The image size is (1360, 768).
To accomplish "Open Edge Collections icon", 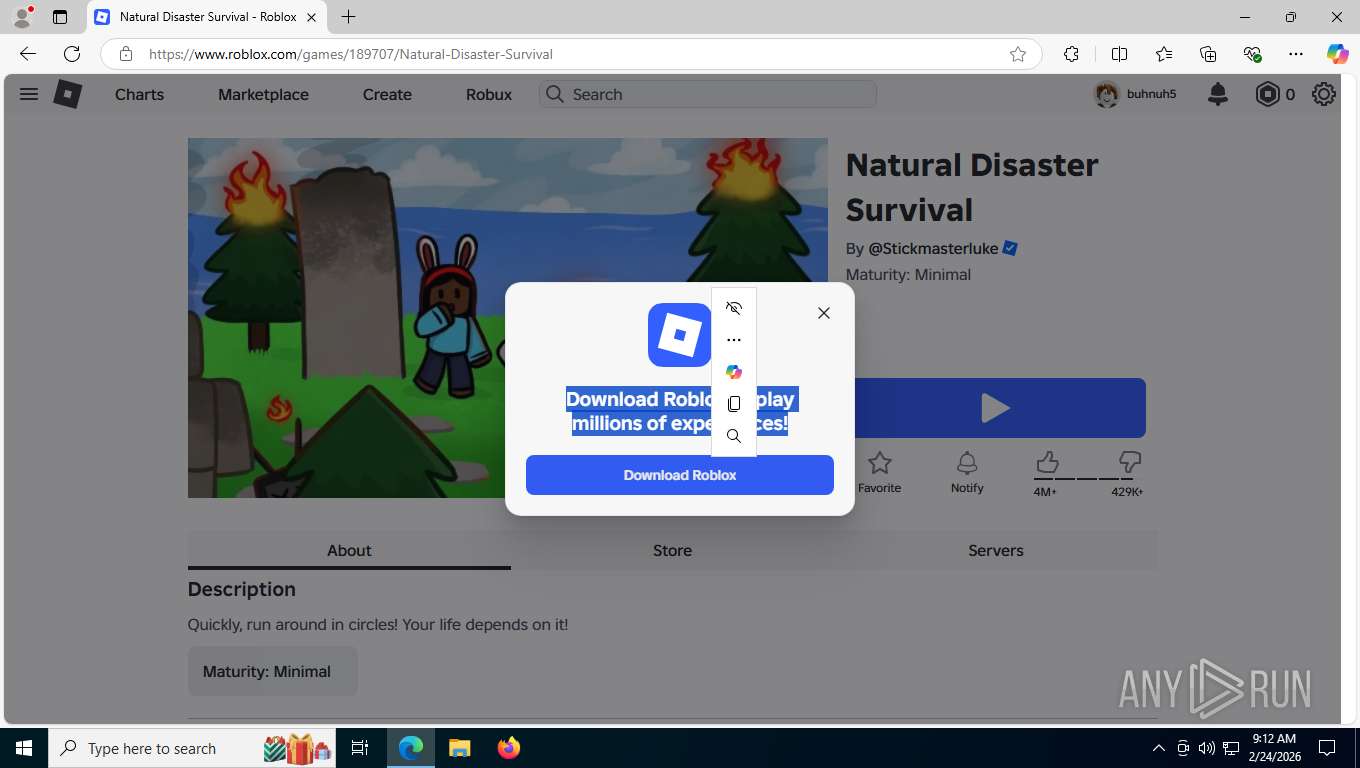I will (1208, 54).
